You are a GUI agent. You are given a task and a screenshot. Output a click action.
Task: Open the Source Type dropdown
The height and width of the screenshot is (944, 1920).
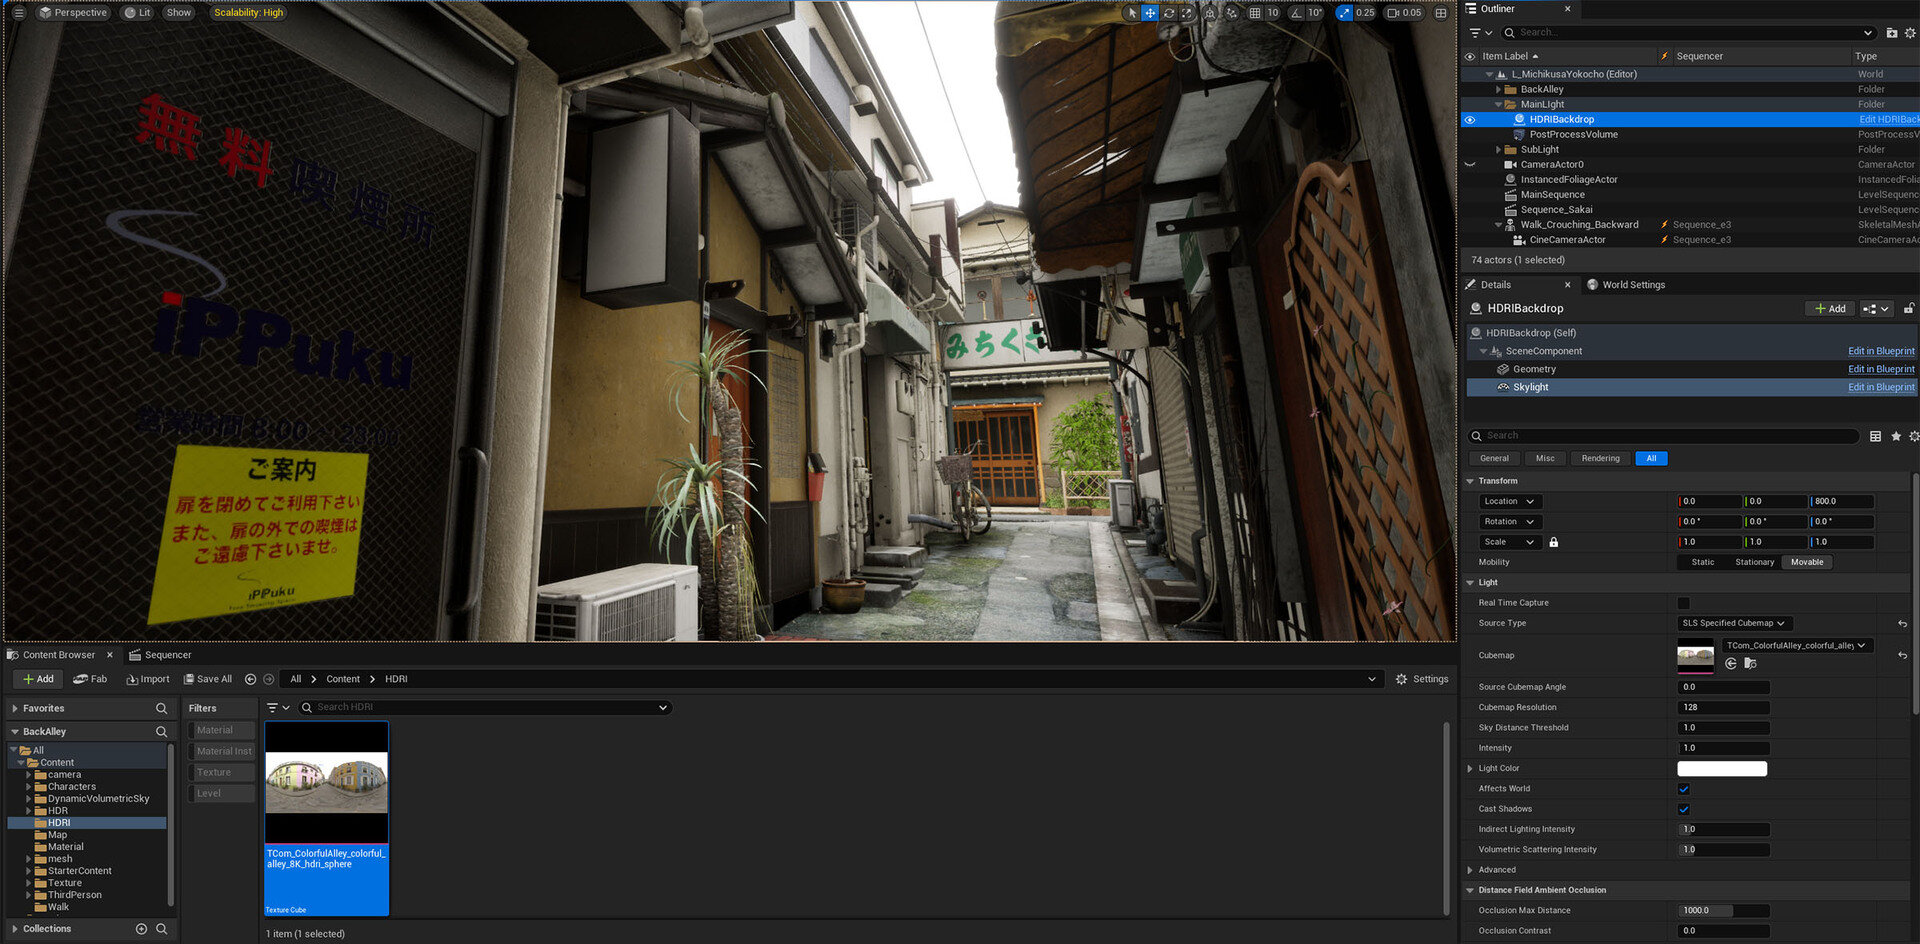(x=1733, y=623)
